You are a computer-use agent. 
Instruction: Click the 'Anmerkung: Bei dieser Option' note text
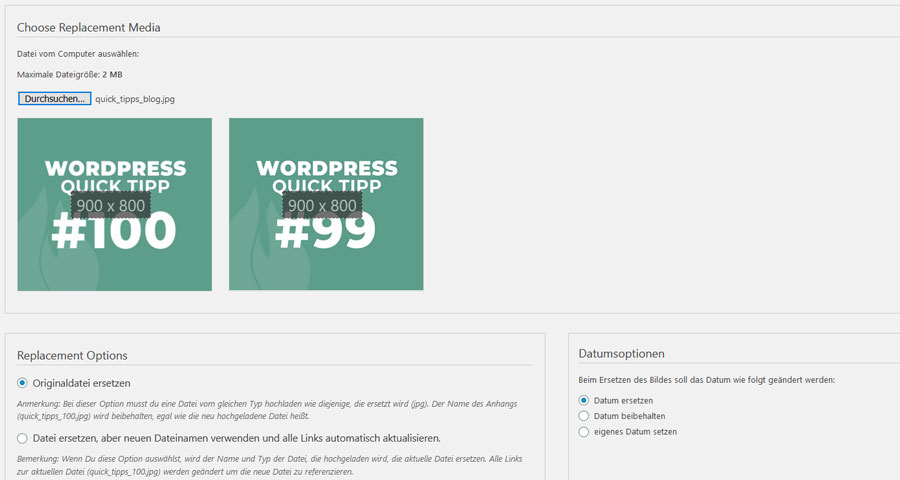click(x=267, y=410)
